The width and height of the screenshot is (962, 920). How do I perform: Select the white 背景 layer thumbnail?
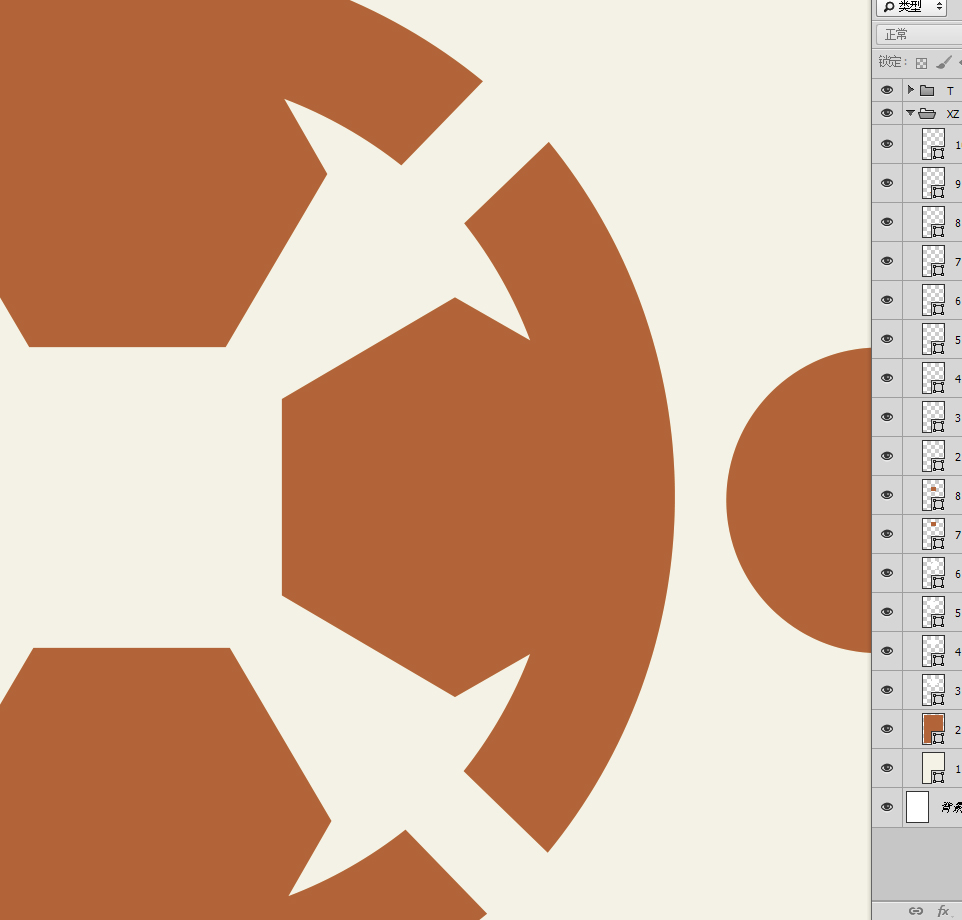[x=917, y=807]
